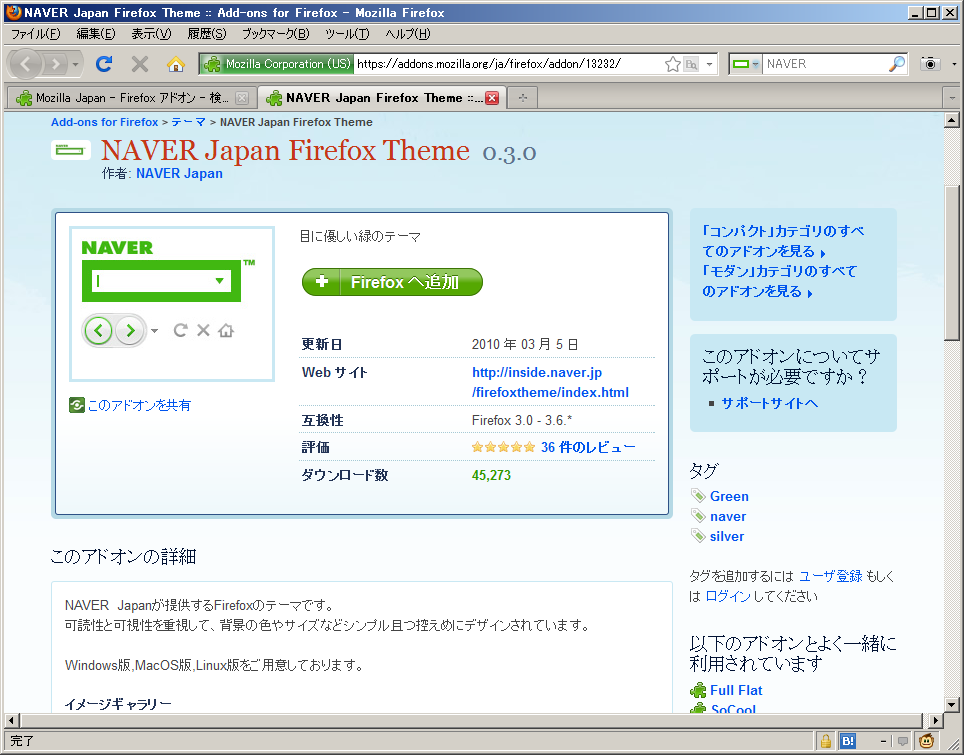Screen dimensions: 964x755
Task: Open the テーマ breadcrumb link
Action: click(x=188, y=122)
